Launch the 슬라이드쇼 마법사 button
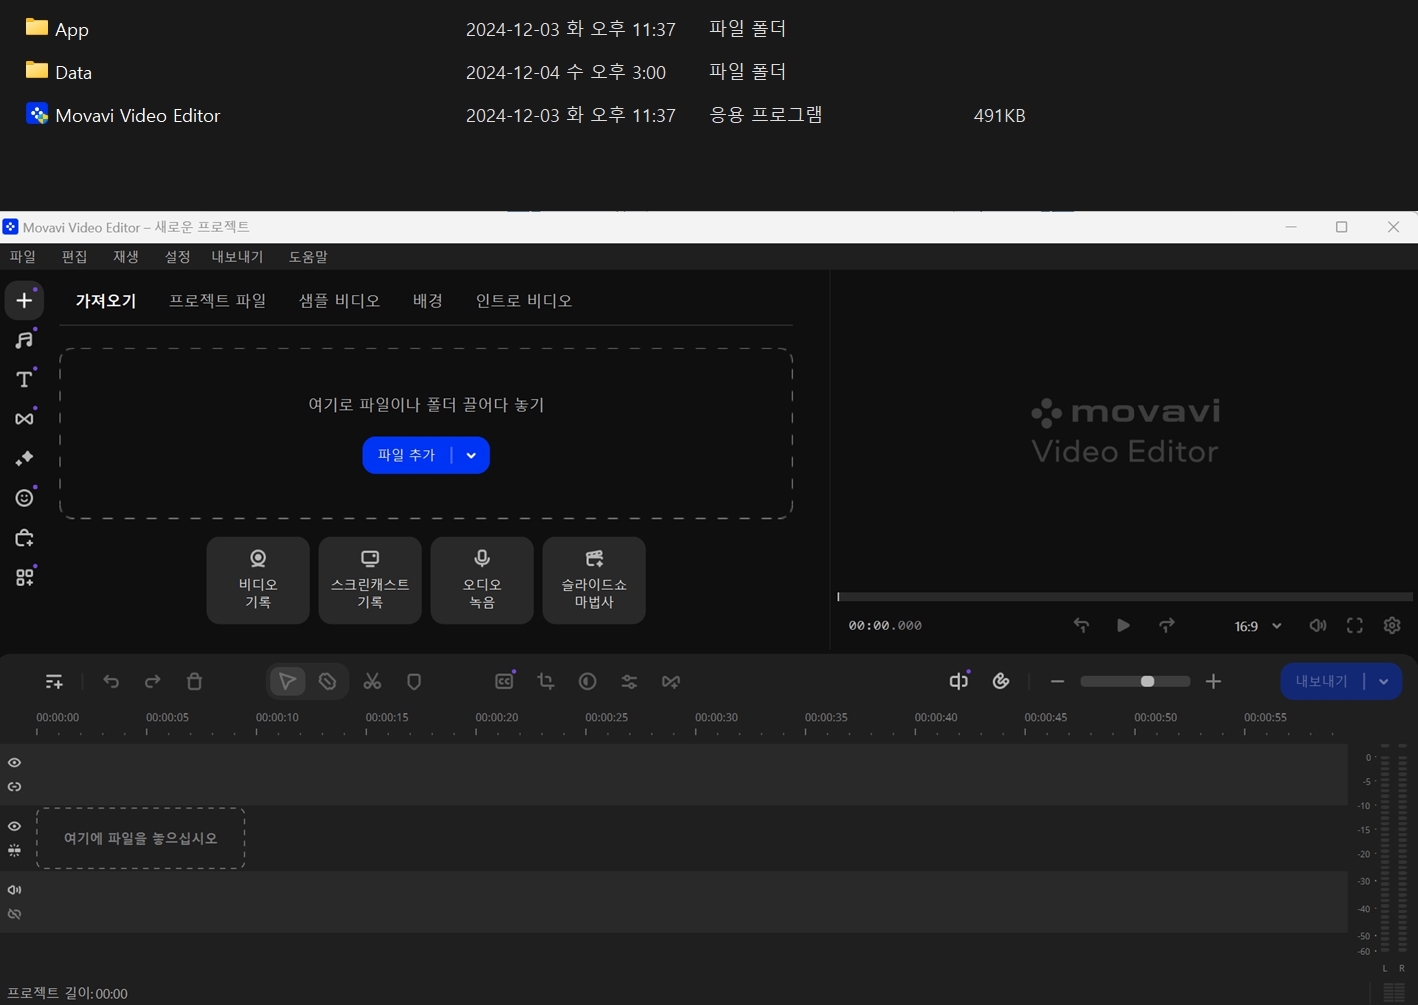The image size is (1418, 1005). tap(594, 581)
